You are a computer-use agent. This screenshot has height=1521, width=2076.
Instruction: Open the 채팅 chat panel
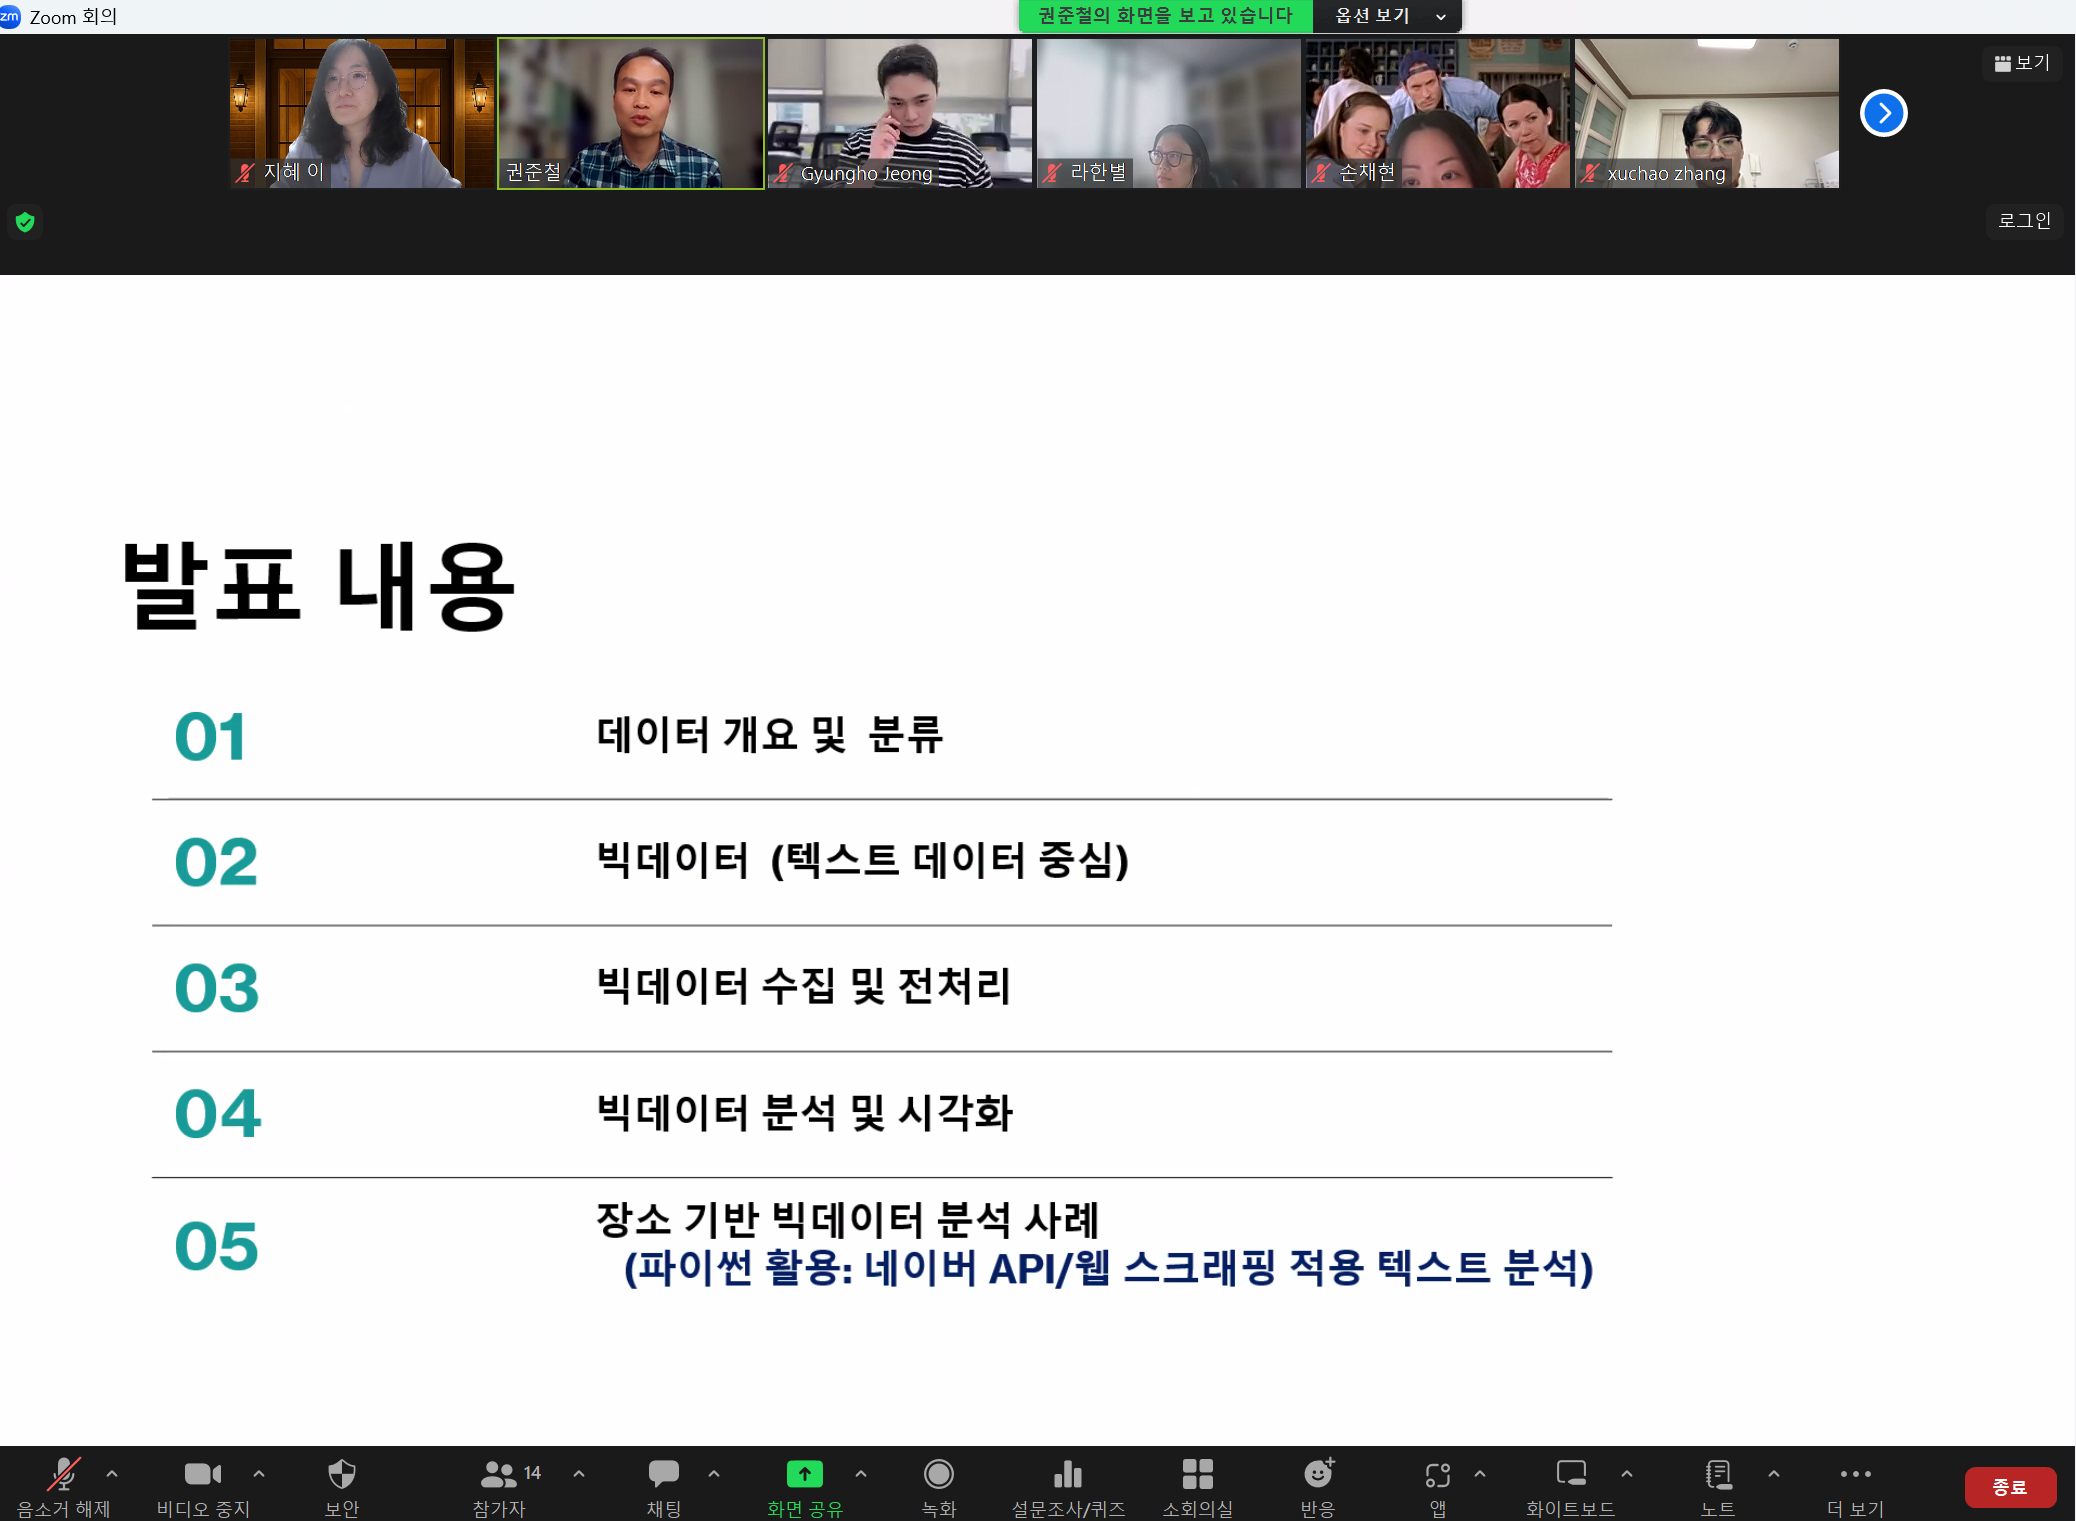pyautogui.click(x=663, y=1474)
